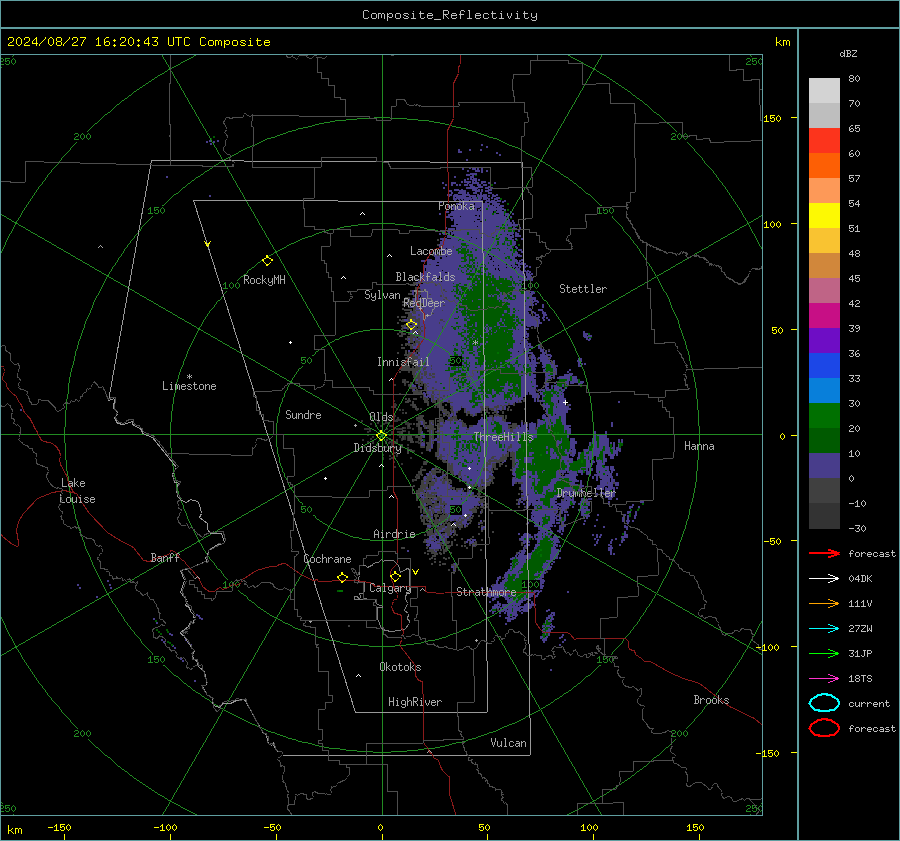
Task: Click the Olds label
Action: point(381,417)
